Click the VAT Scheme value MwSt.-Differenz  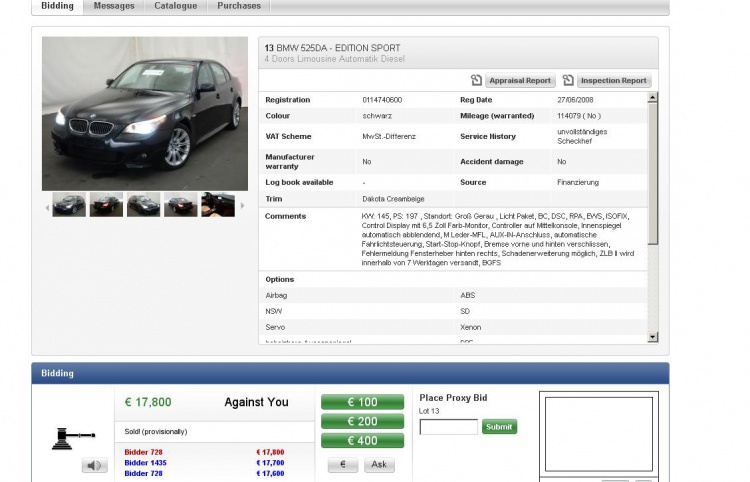[389, 136]
